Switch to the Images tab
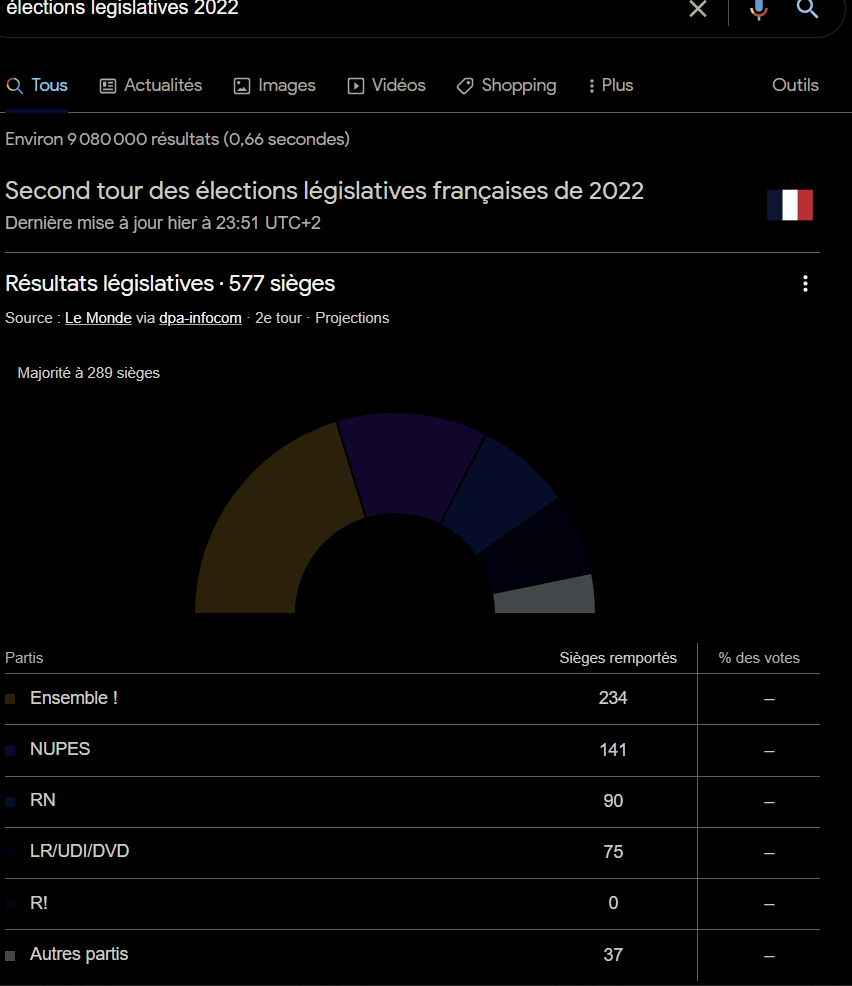 (x=274, y=86)
